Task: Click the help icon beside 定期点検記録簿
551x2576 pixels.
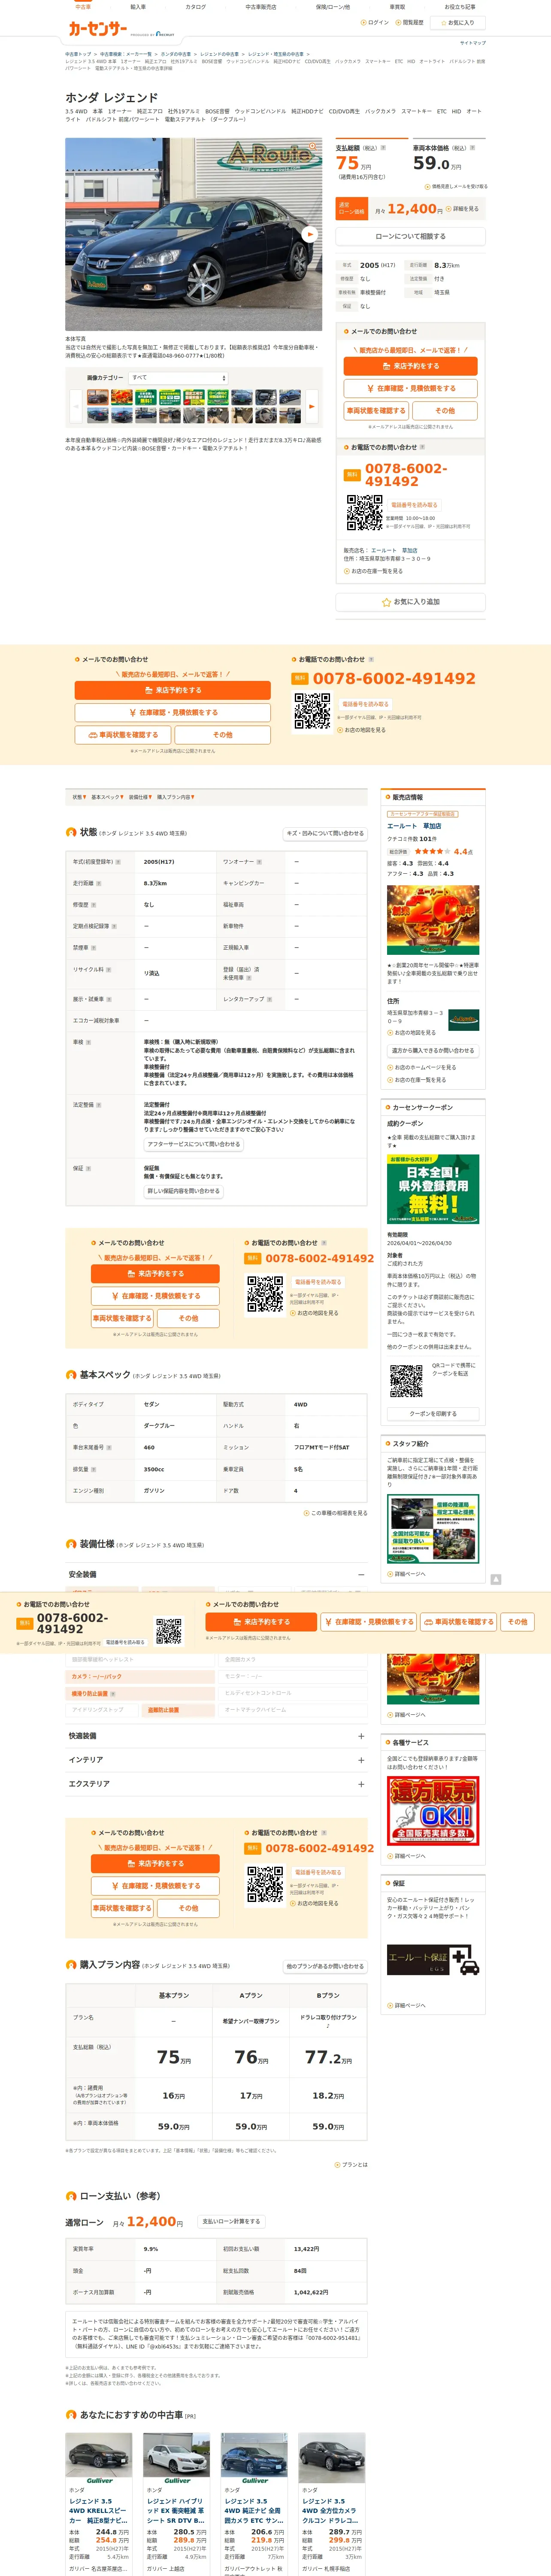Action: 114,926
